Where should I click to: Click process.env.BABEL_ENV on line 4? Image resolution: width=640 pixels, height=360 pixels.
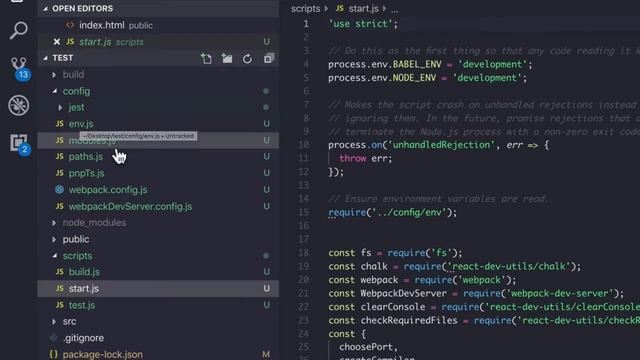click(384, 64)
